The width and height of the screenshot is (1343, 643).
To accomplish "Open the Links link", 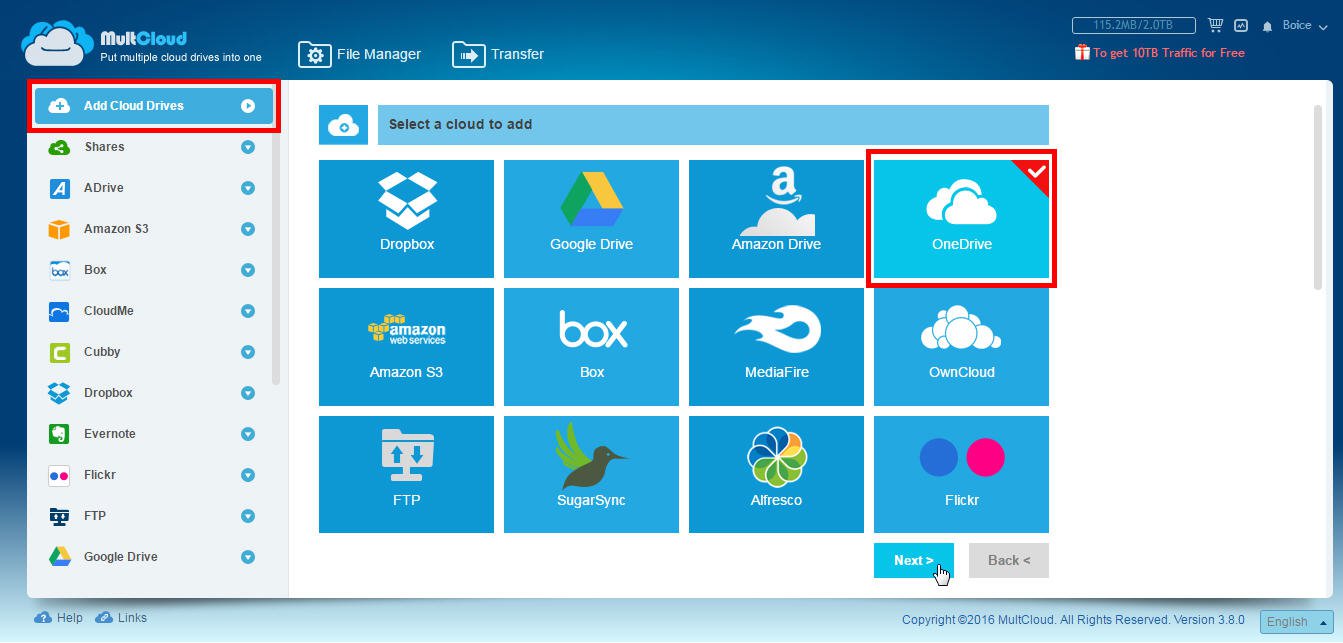I will pos(121,618).
